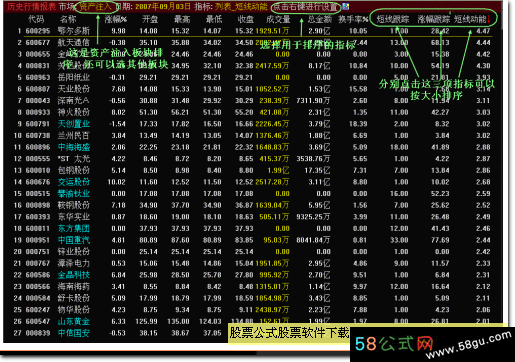This screenshot has height=362, width=515.
Task: Select stock row 鄂尔多斯 600295
Action: click(x=253, y=31)
